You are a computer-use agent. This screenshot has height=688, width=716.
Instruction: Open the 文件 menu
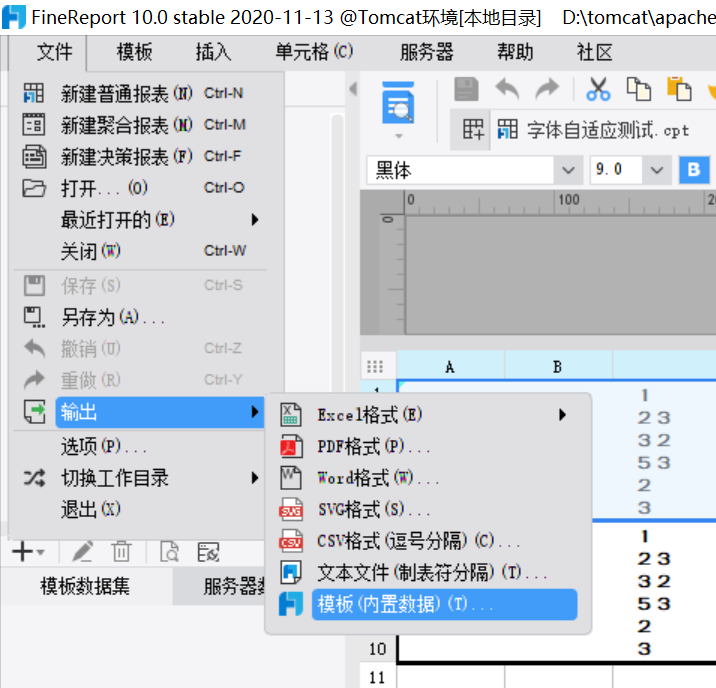coord(54,52)
